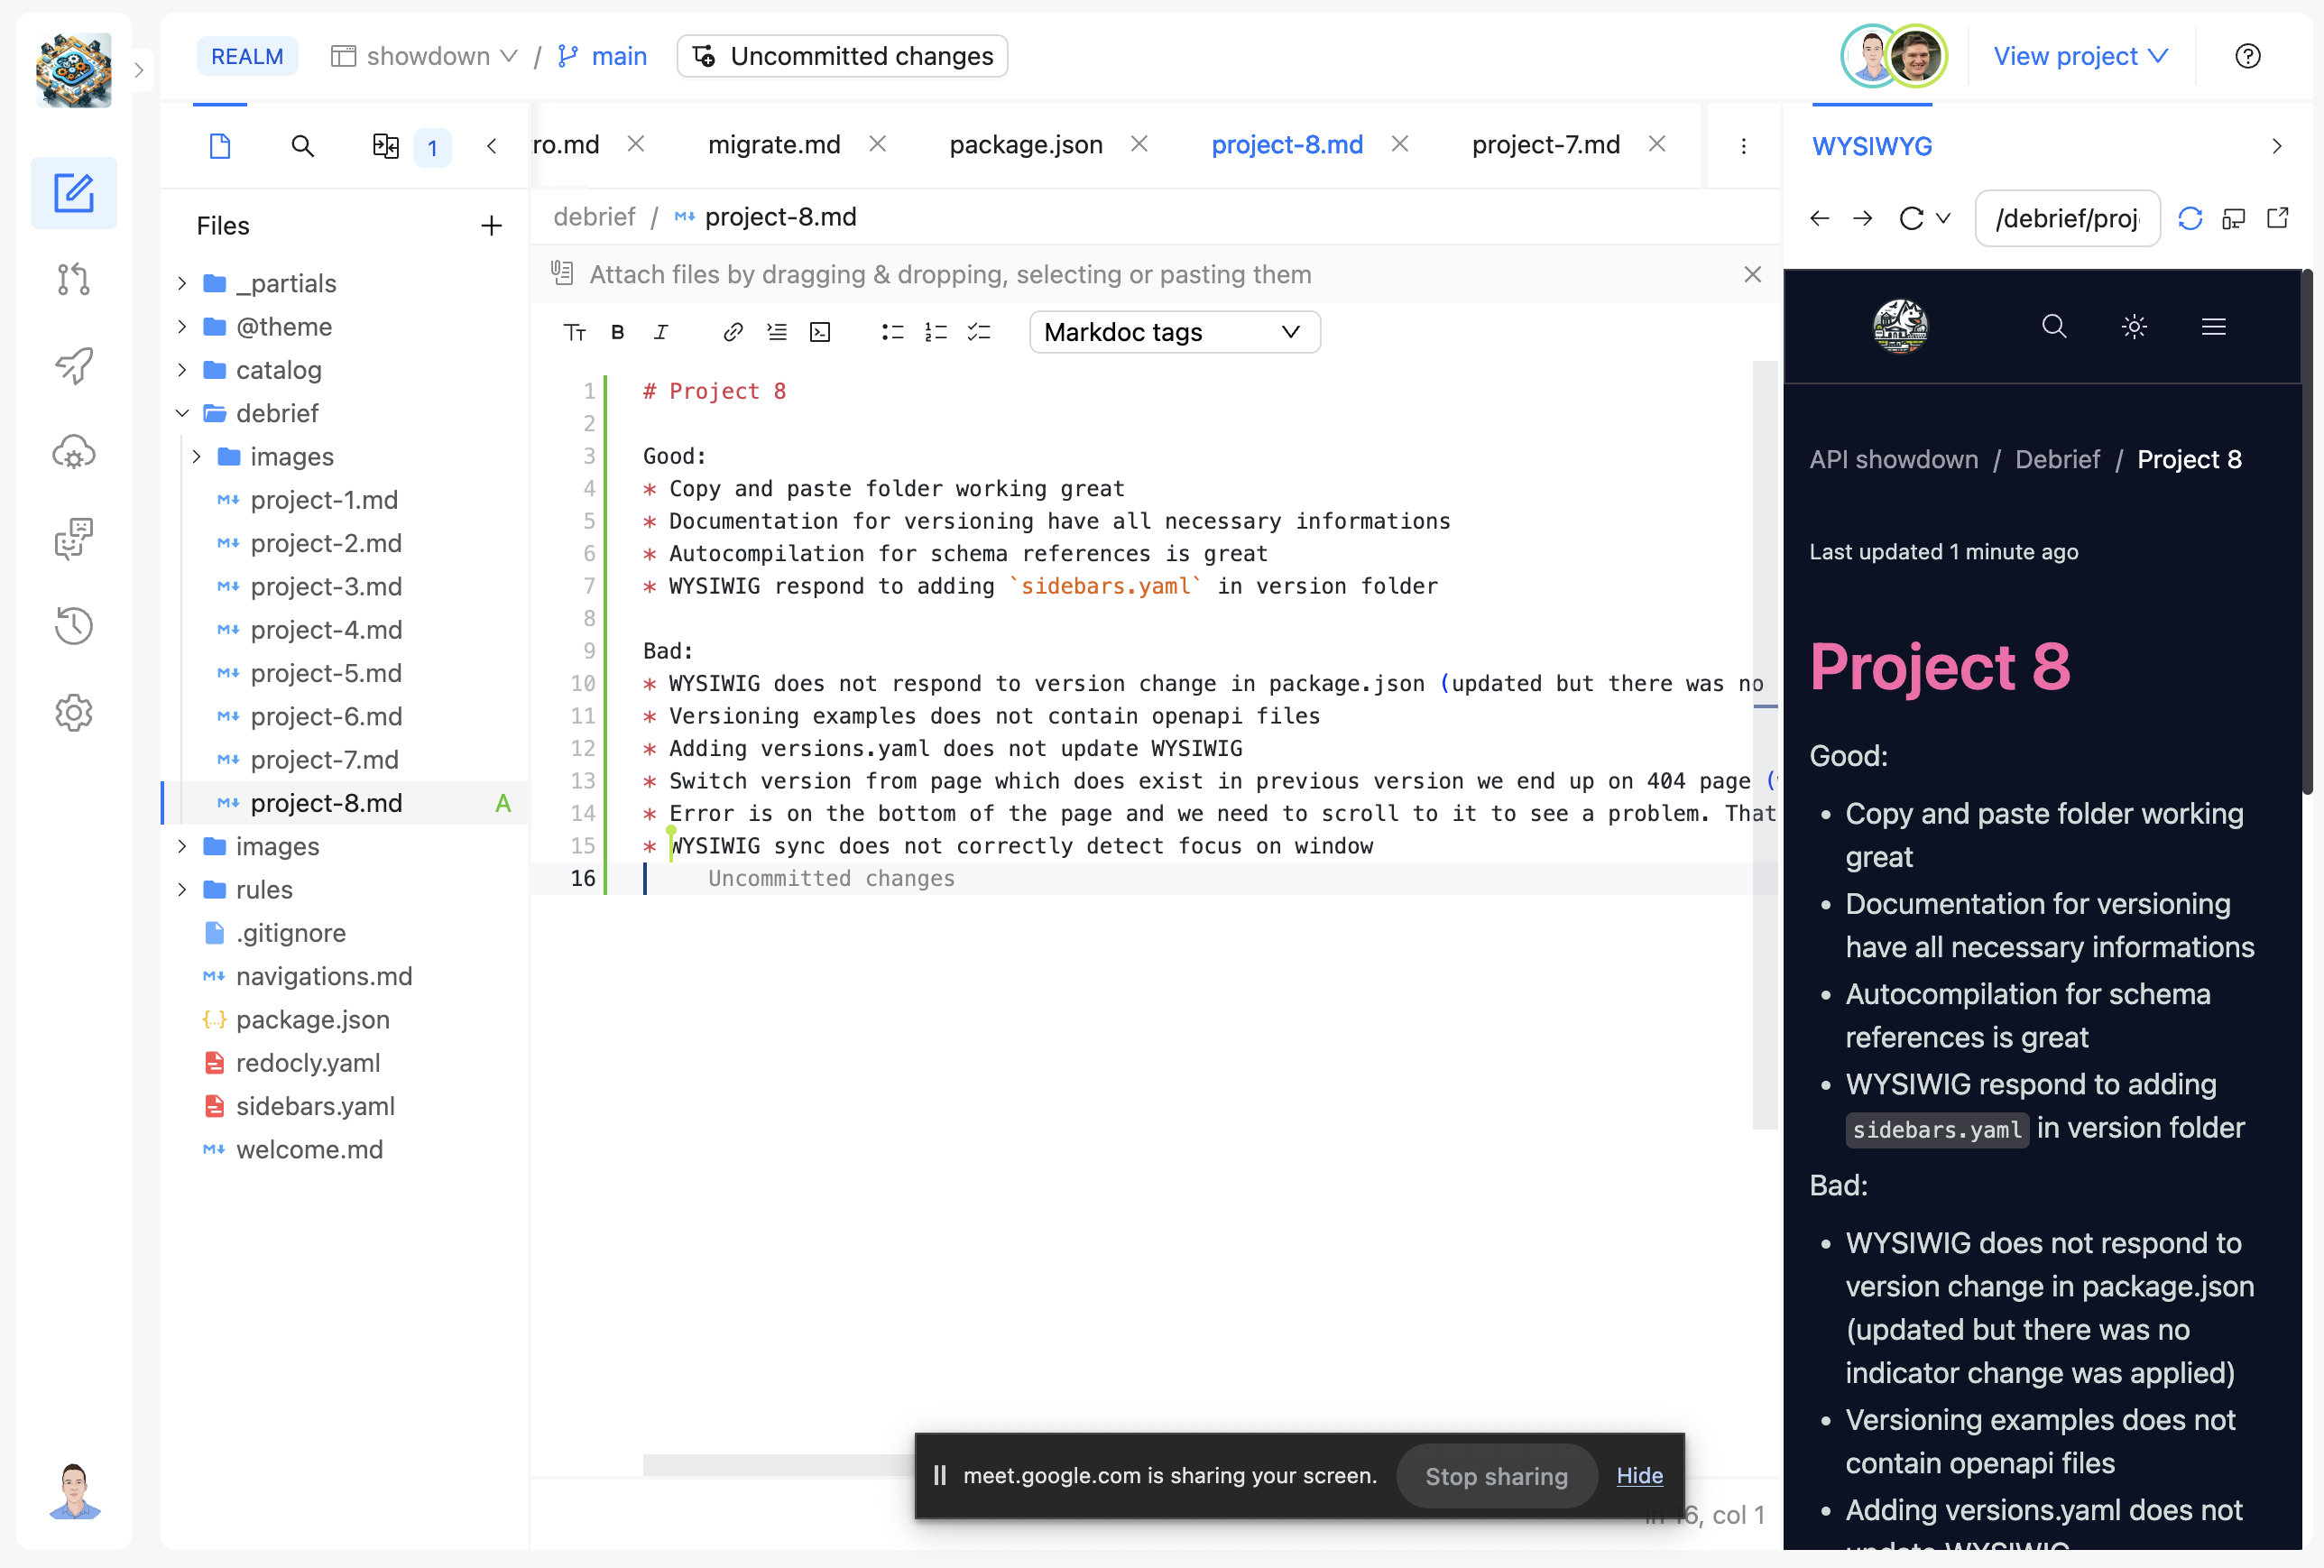Click the preview URL path field
2324x1568 pixels.
pos(2067,218)
